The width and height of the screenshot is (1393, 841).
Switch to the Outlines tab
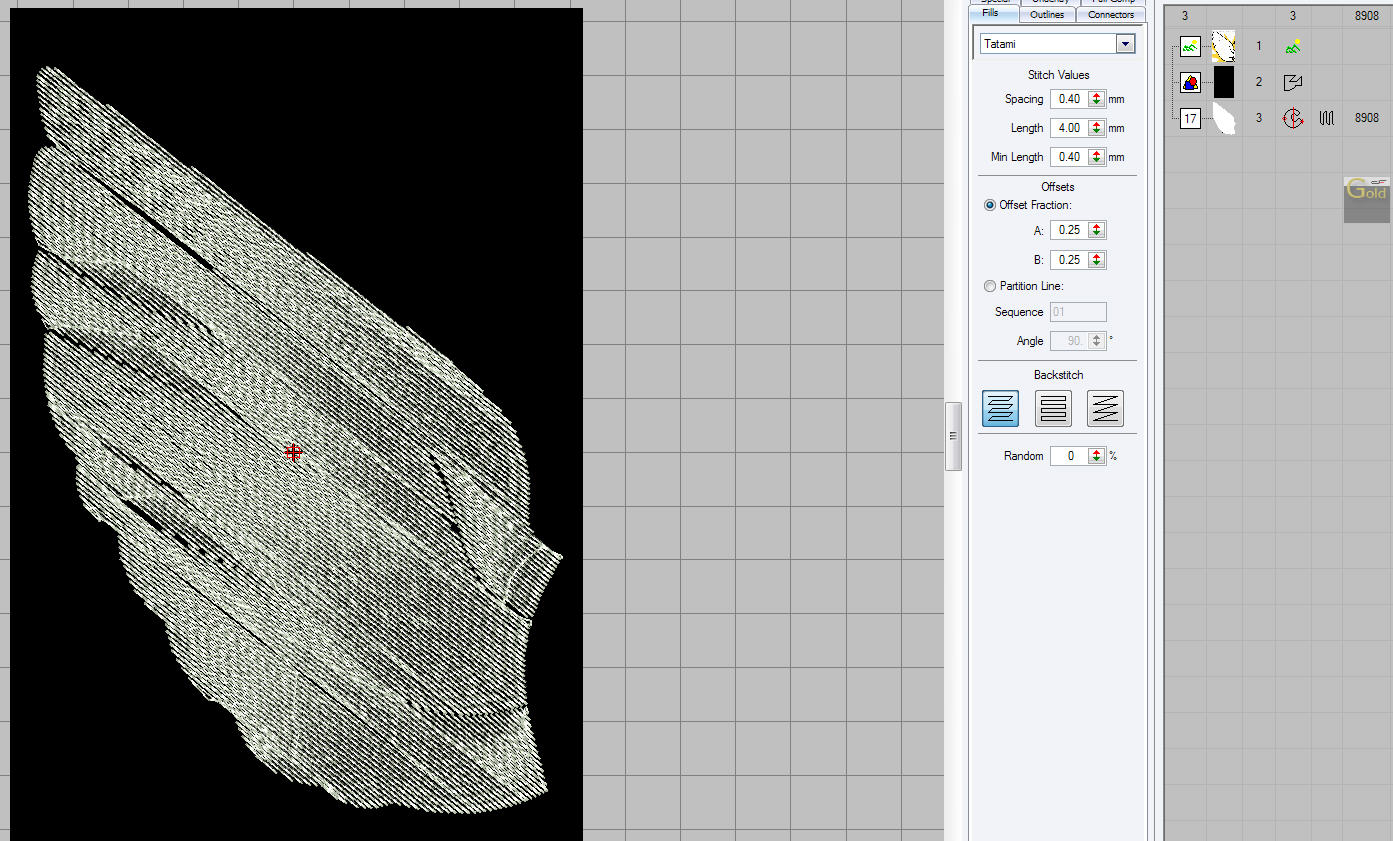pyautogui.click(x=1046, y=15)
